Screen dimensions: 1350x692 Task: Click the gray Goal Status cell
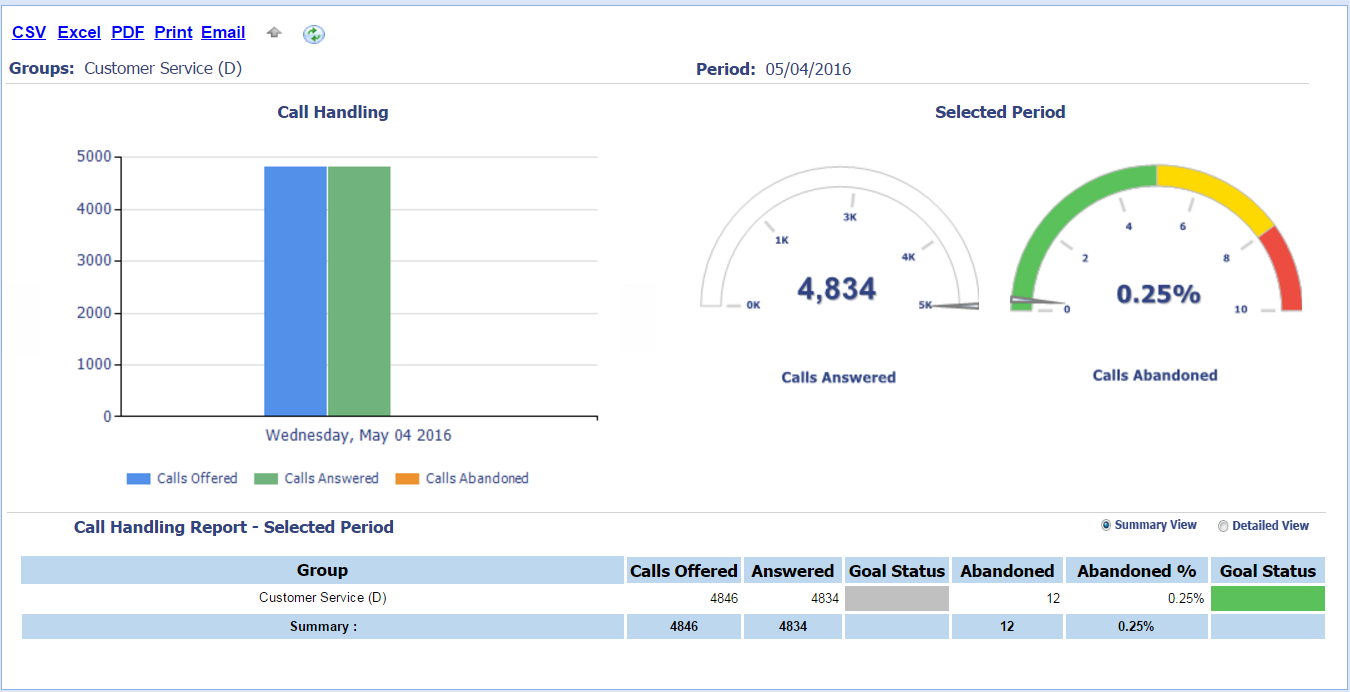896,598
